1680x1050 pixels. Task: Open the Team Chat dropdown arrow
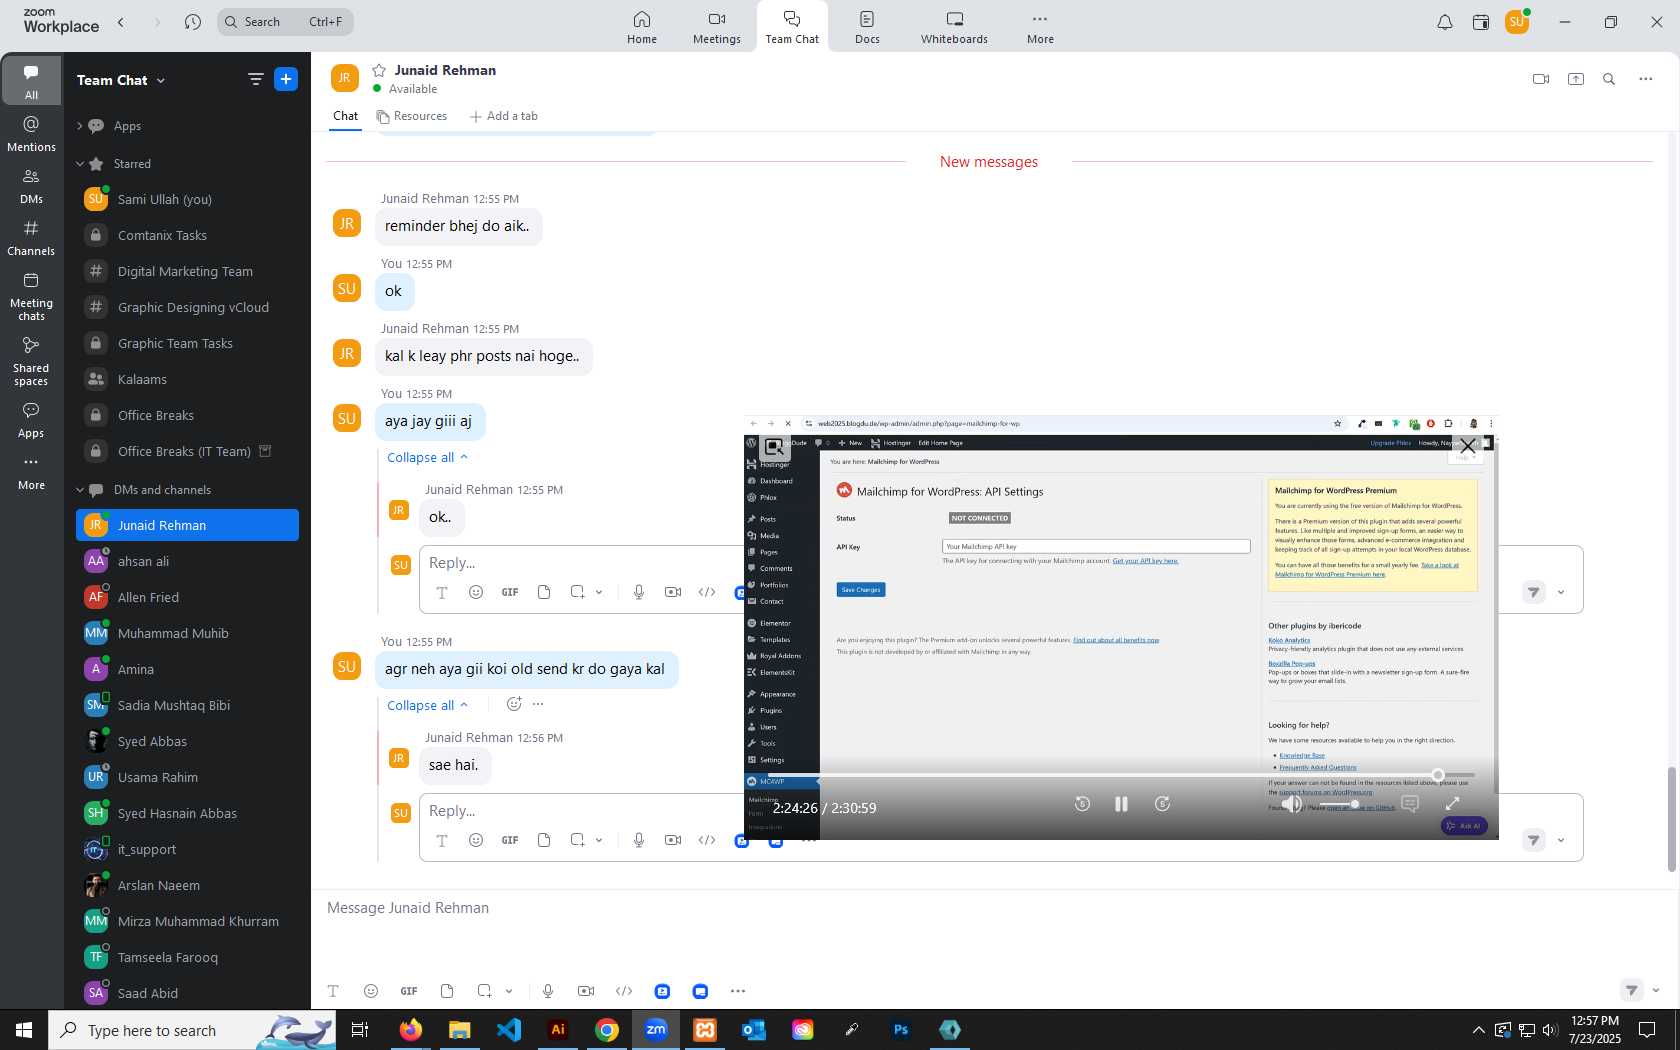(x=161, y=80)
